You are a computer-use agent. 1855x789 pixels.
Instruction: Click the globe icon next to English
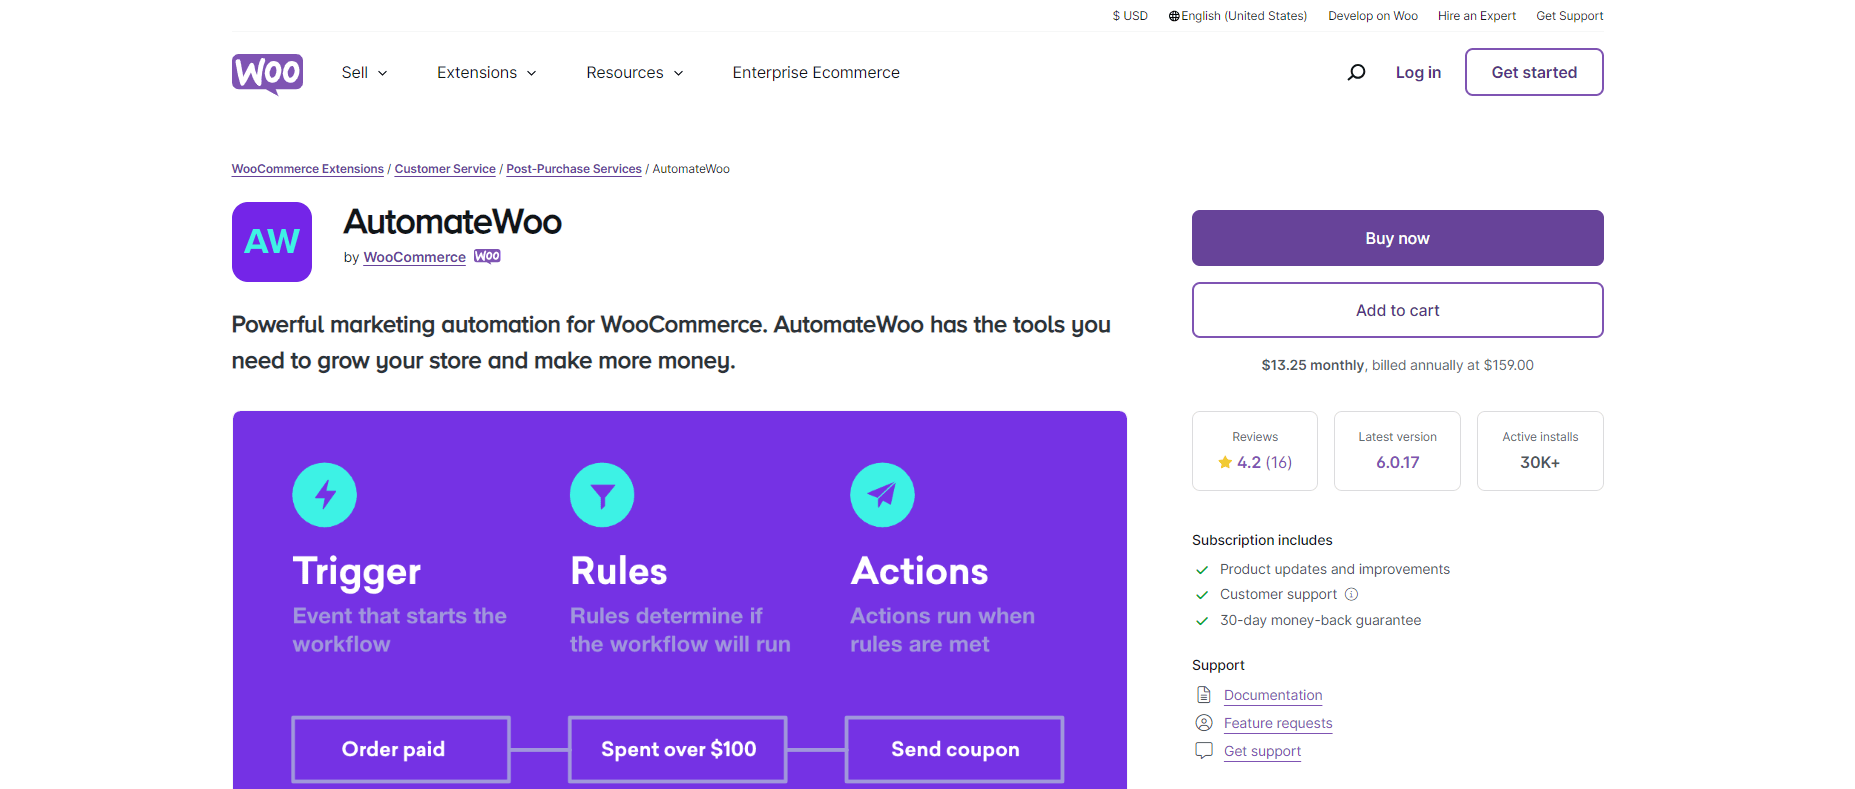coord(1175,15)
